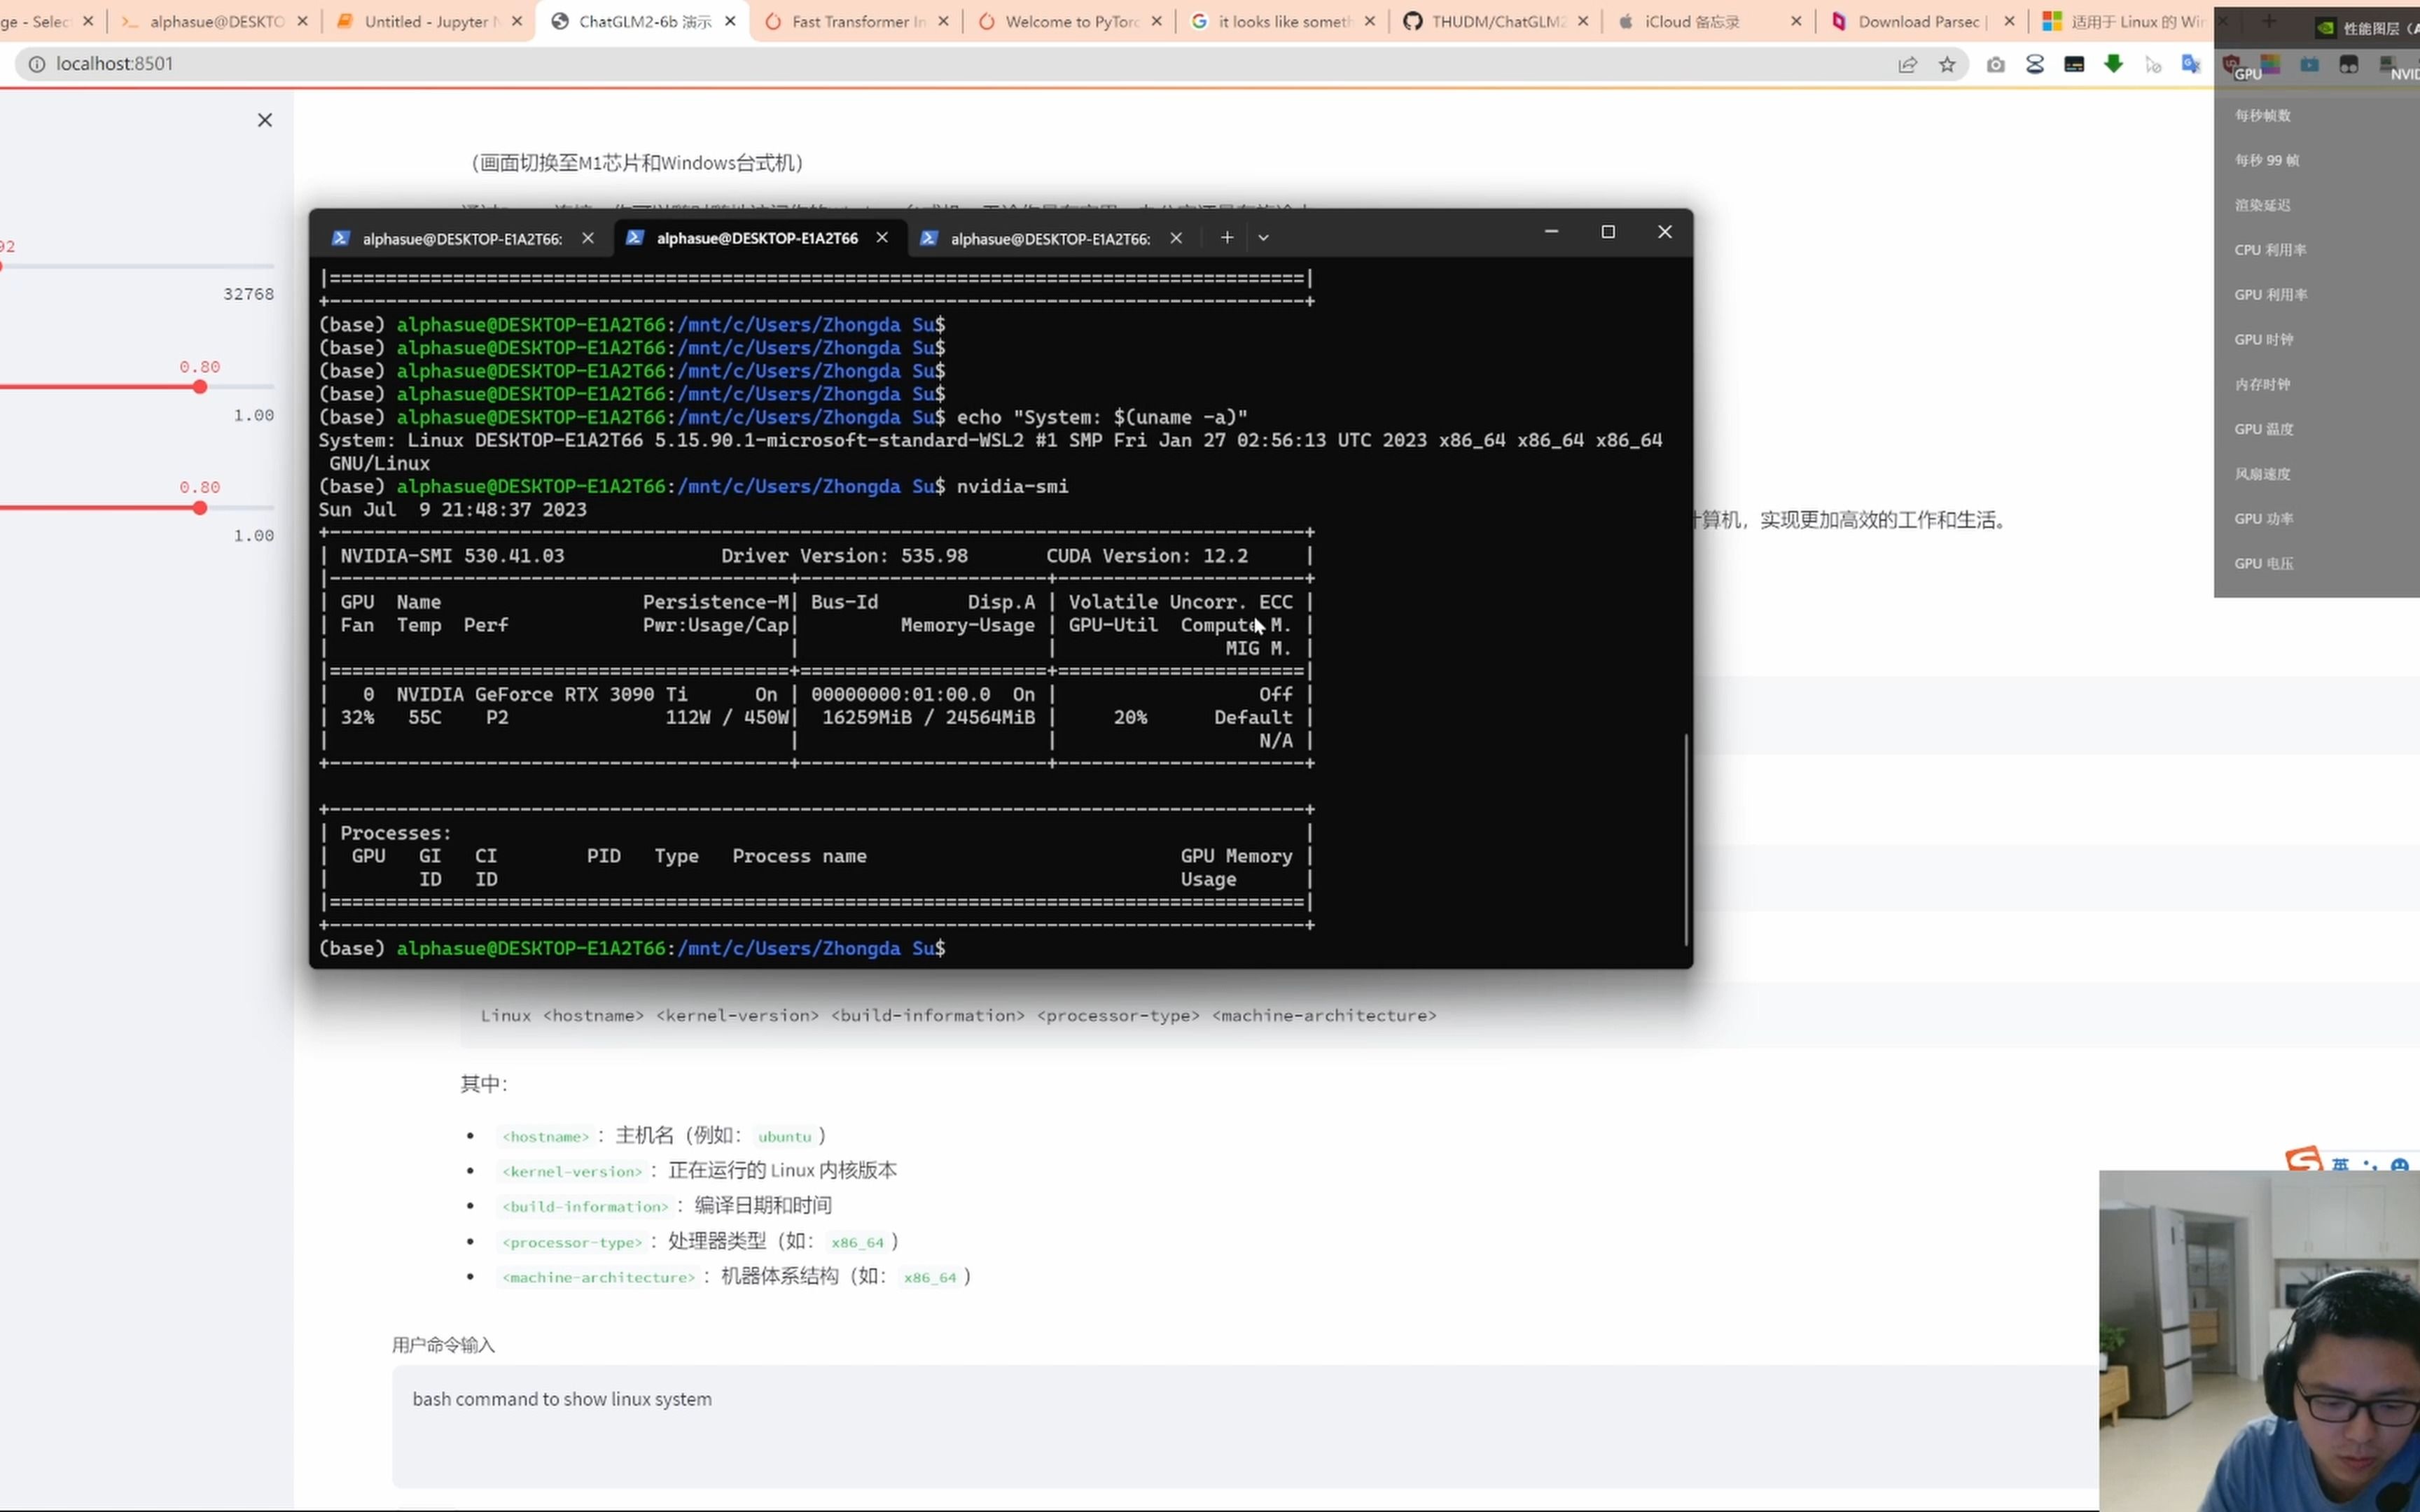Select GPU 温度 in the performance overlay

[x=2264, y=429]
